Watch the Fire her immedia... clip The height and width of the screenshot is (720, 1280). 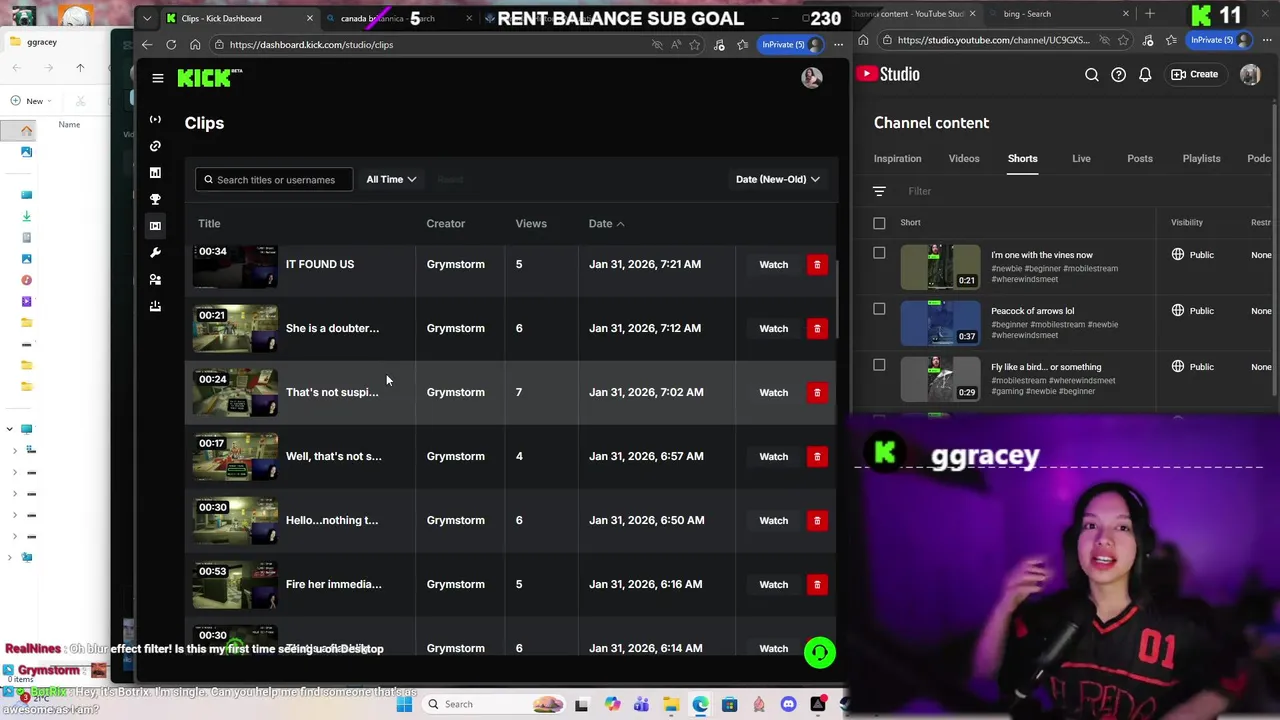(773, 584)
